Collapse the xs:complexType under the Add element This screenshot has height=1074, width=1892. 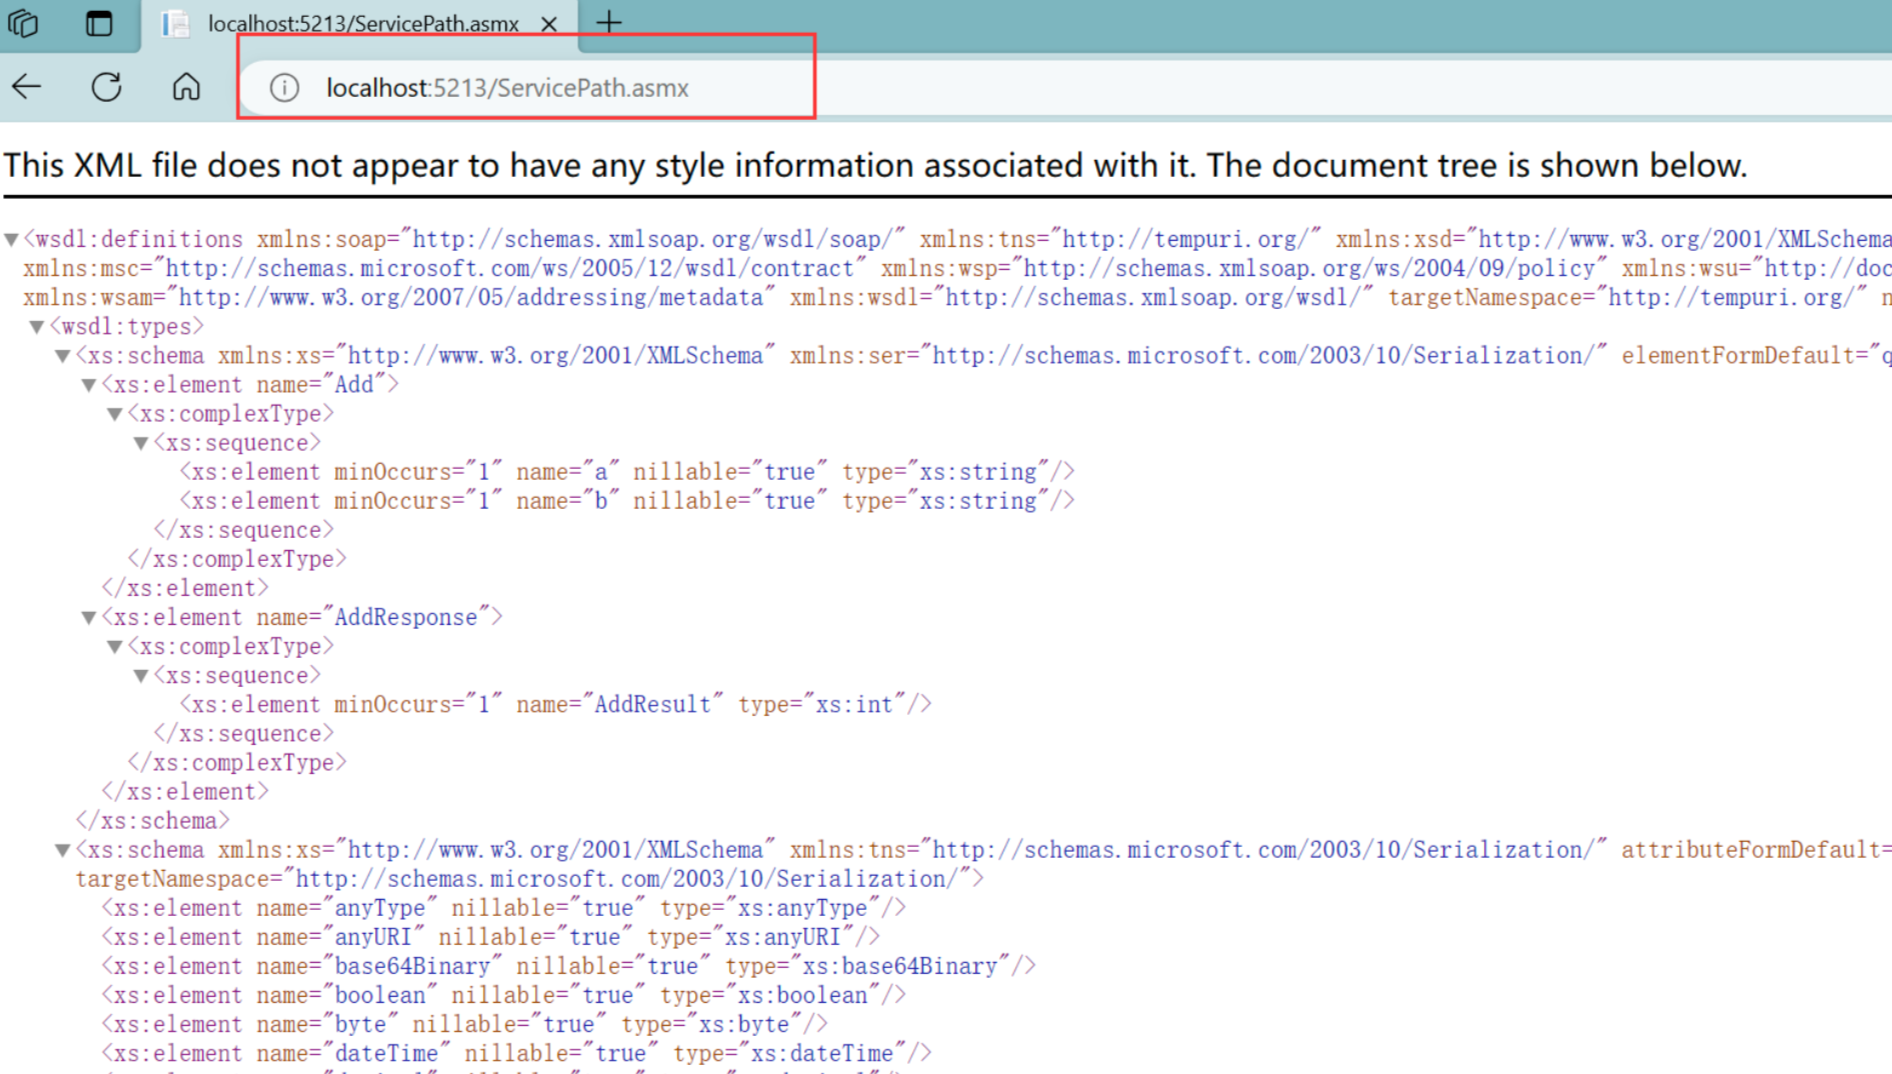pyautogui.click(x=113, y=413)
